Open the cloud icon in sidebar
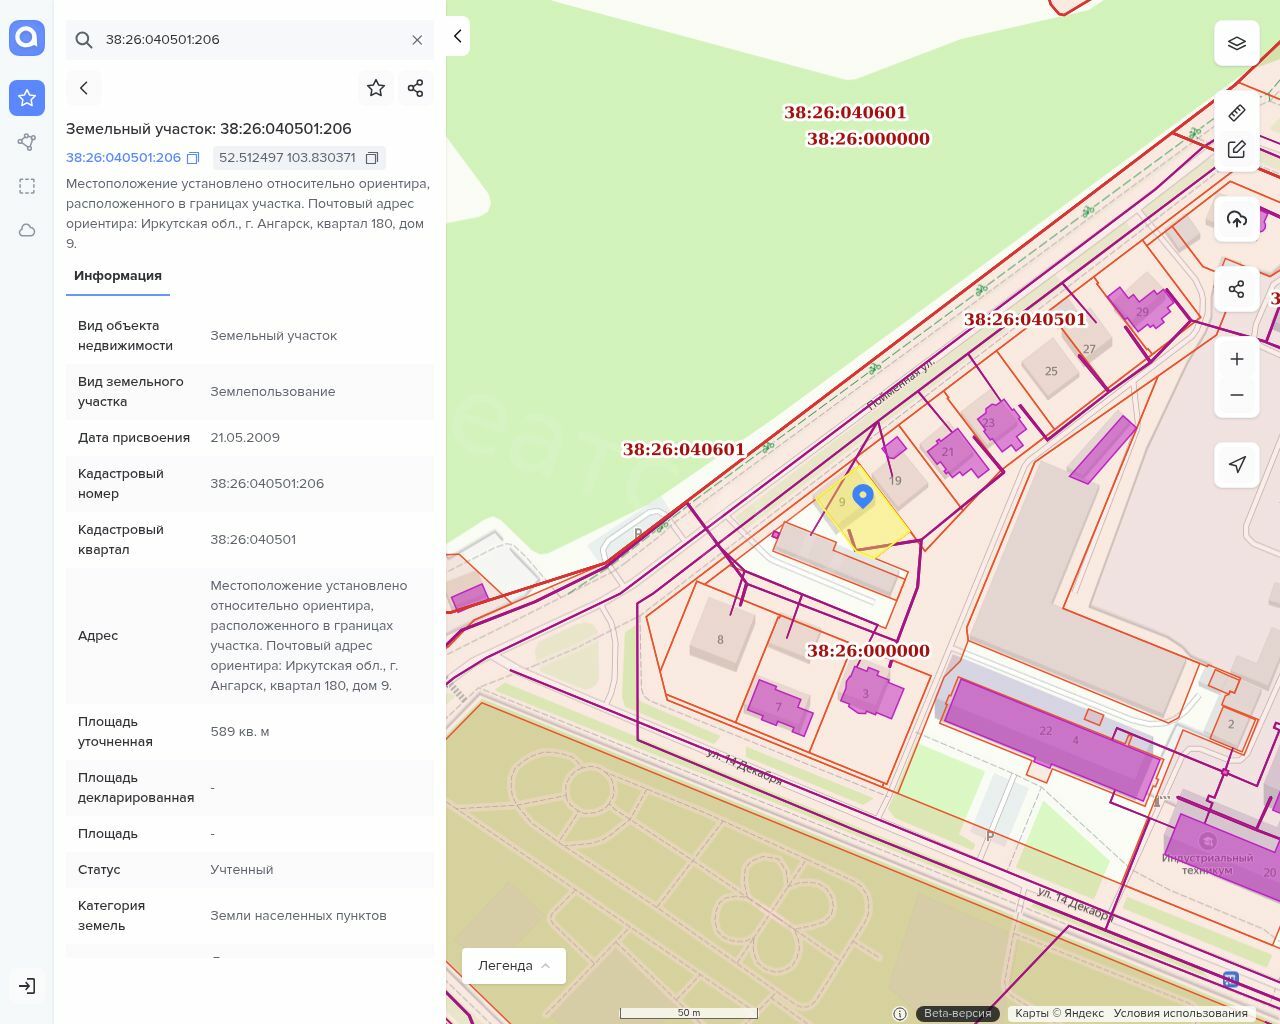The image size is (1280, 1024). pos(27,230)
